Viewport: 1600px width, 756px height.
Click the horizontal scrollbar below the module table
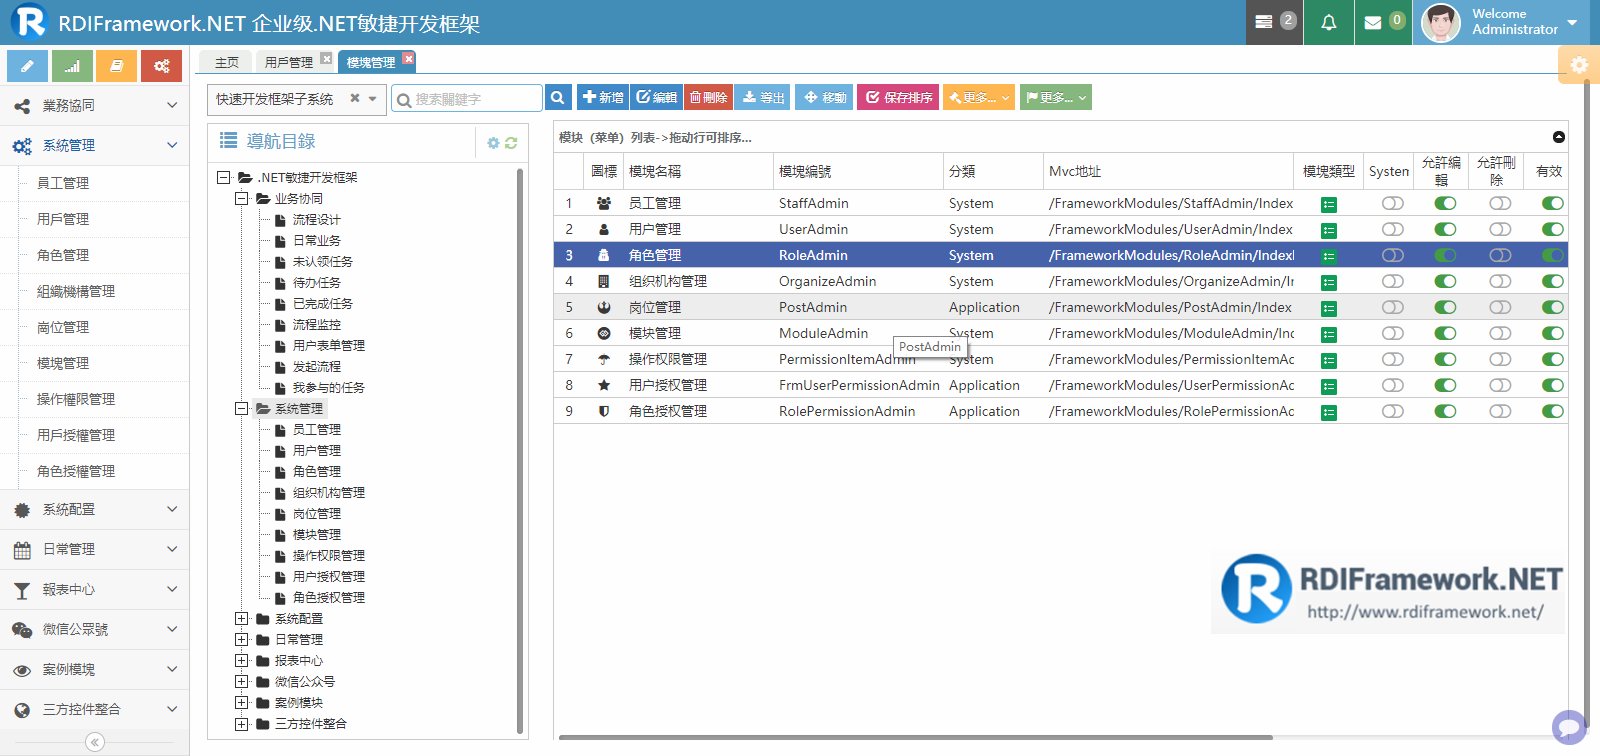[x=915, y=738]
